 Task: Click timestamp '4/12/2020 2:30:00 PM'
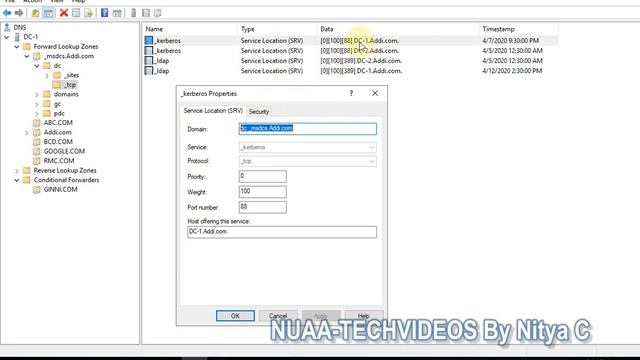(512, 71)
